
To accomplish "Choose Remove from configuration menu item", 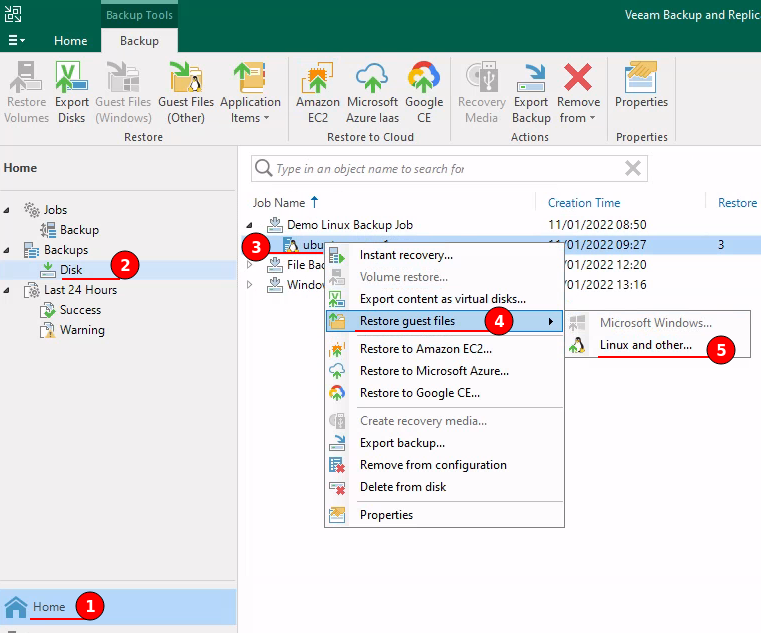I will click(433, 465).
